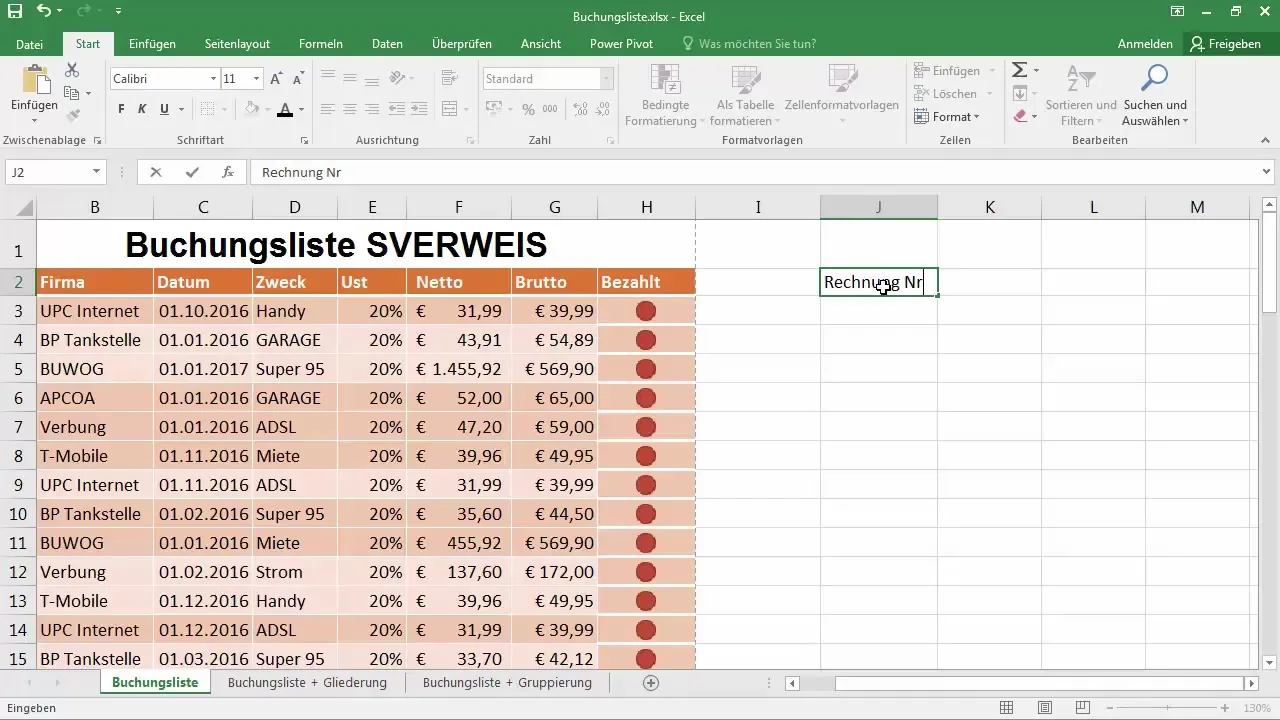
Task: Switch to sheet Buchungsliste + Gruppierung
Action: pyautogui.click(x=507, y=683)
